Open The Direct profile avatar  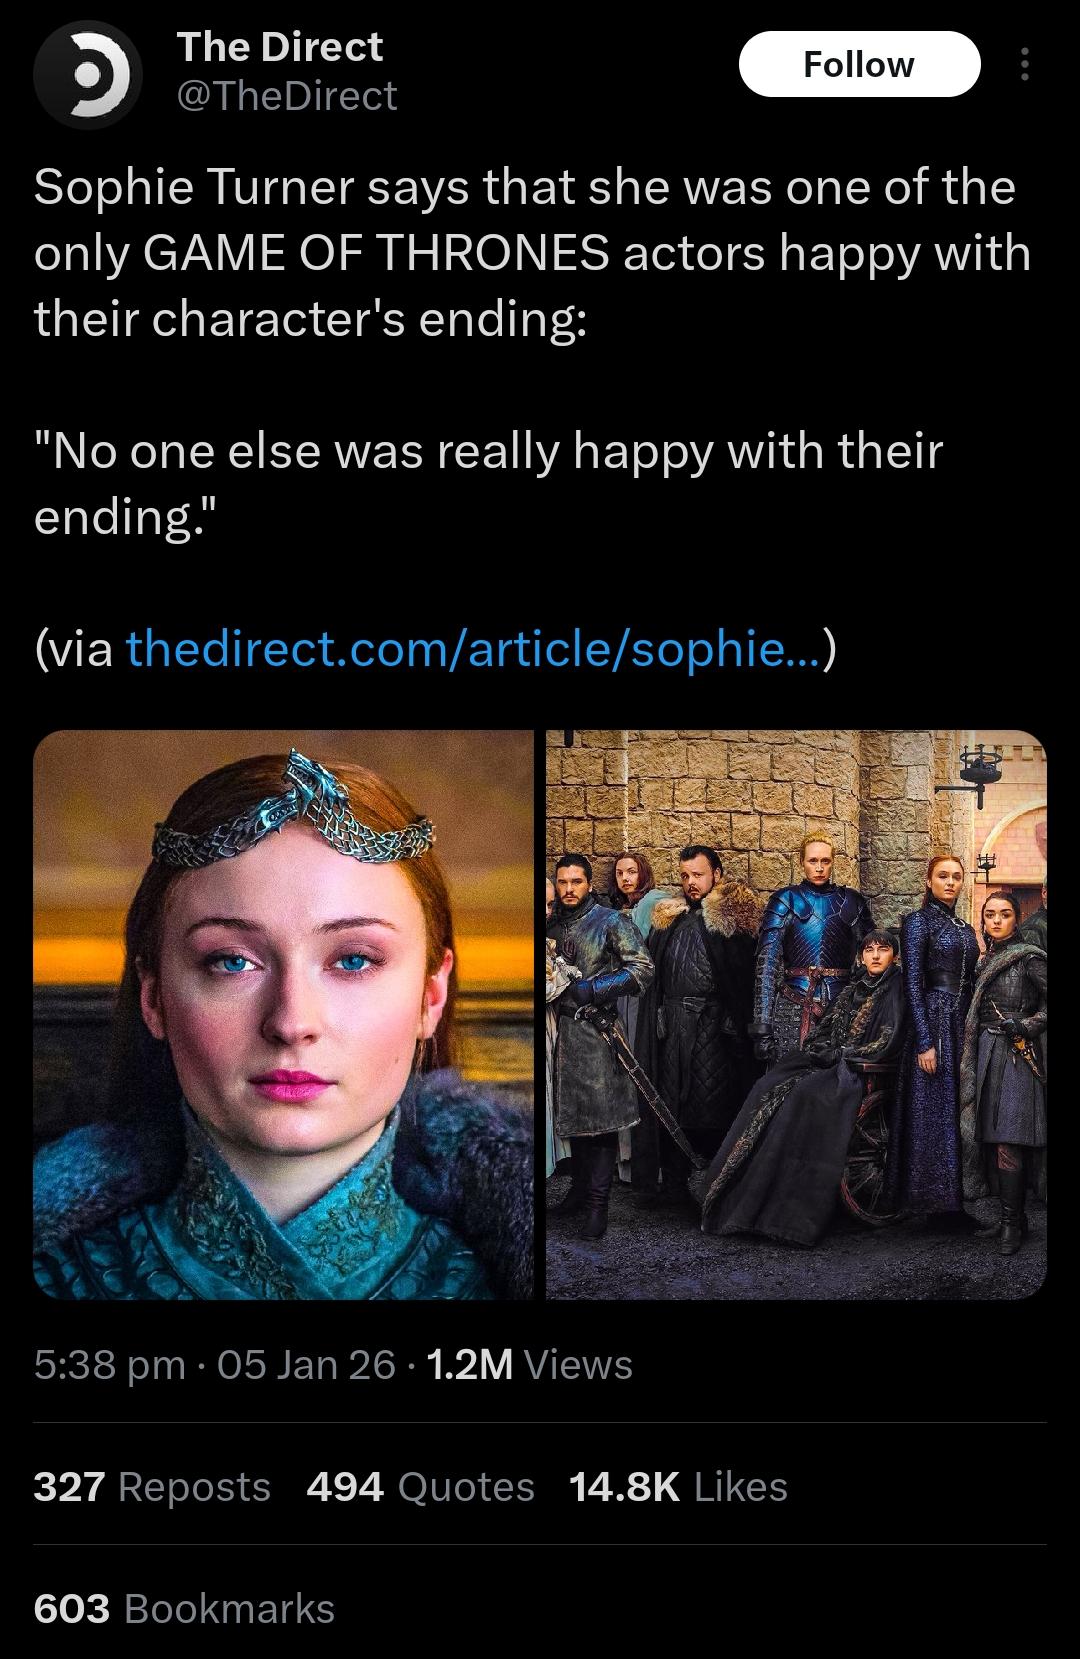click(87, 74)
